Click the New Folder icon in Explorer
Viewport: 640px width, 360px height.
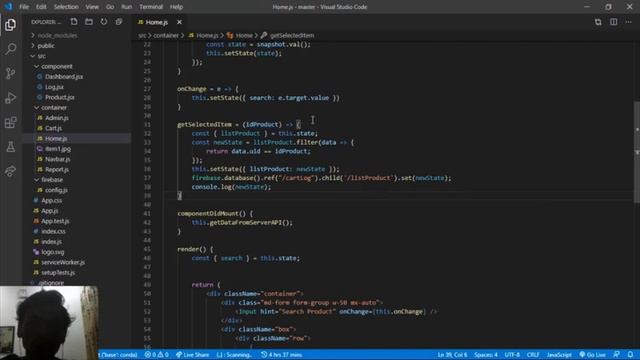click(89, 22)
